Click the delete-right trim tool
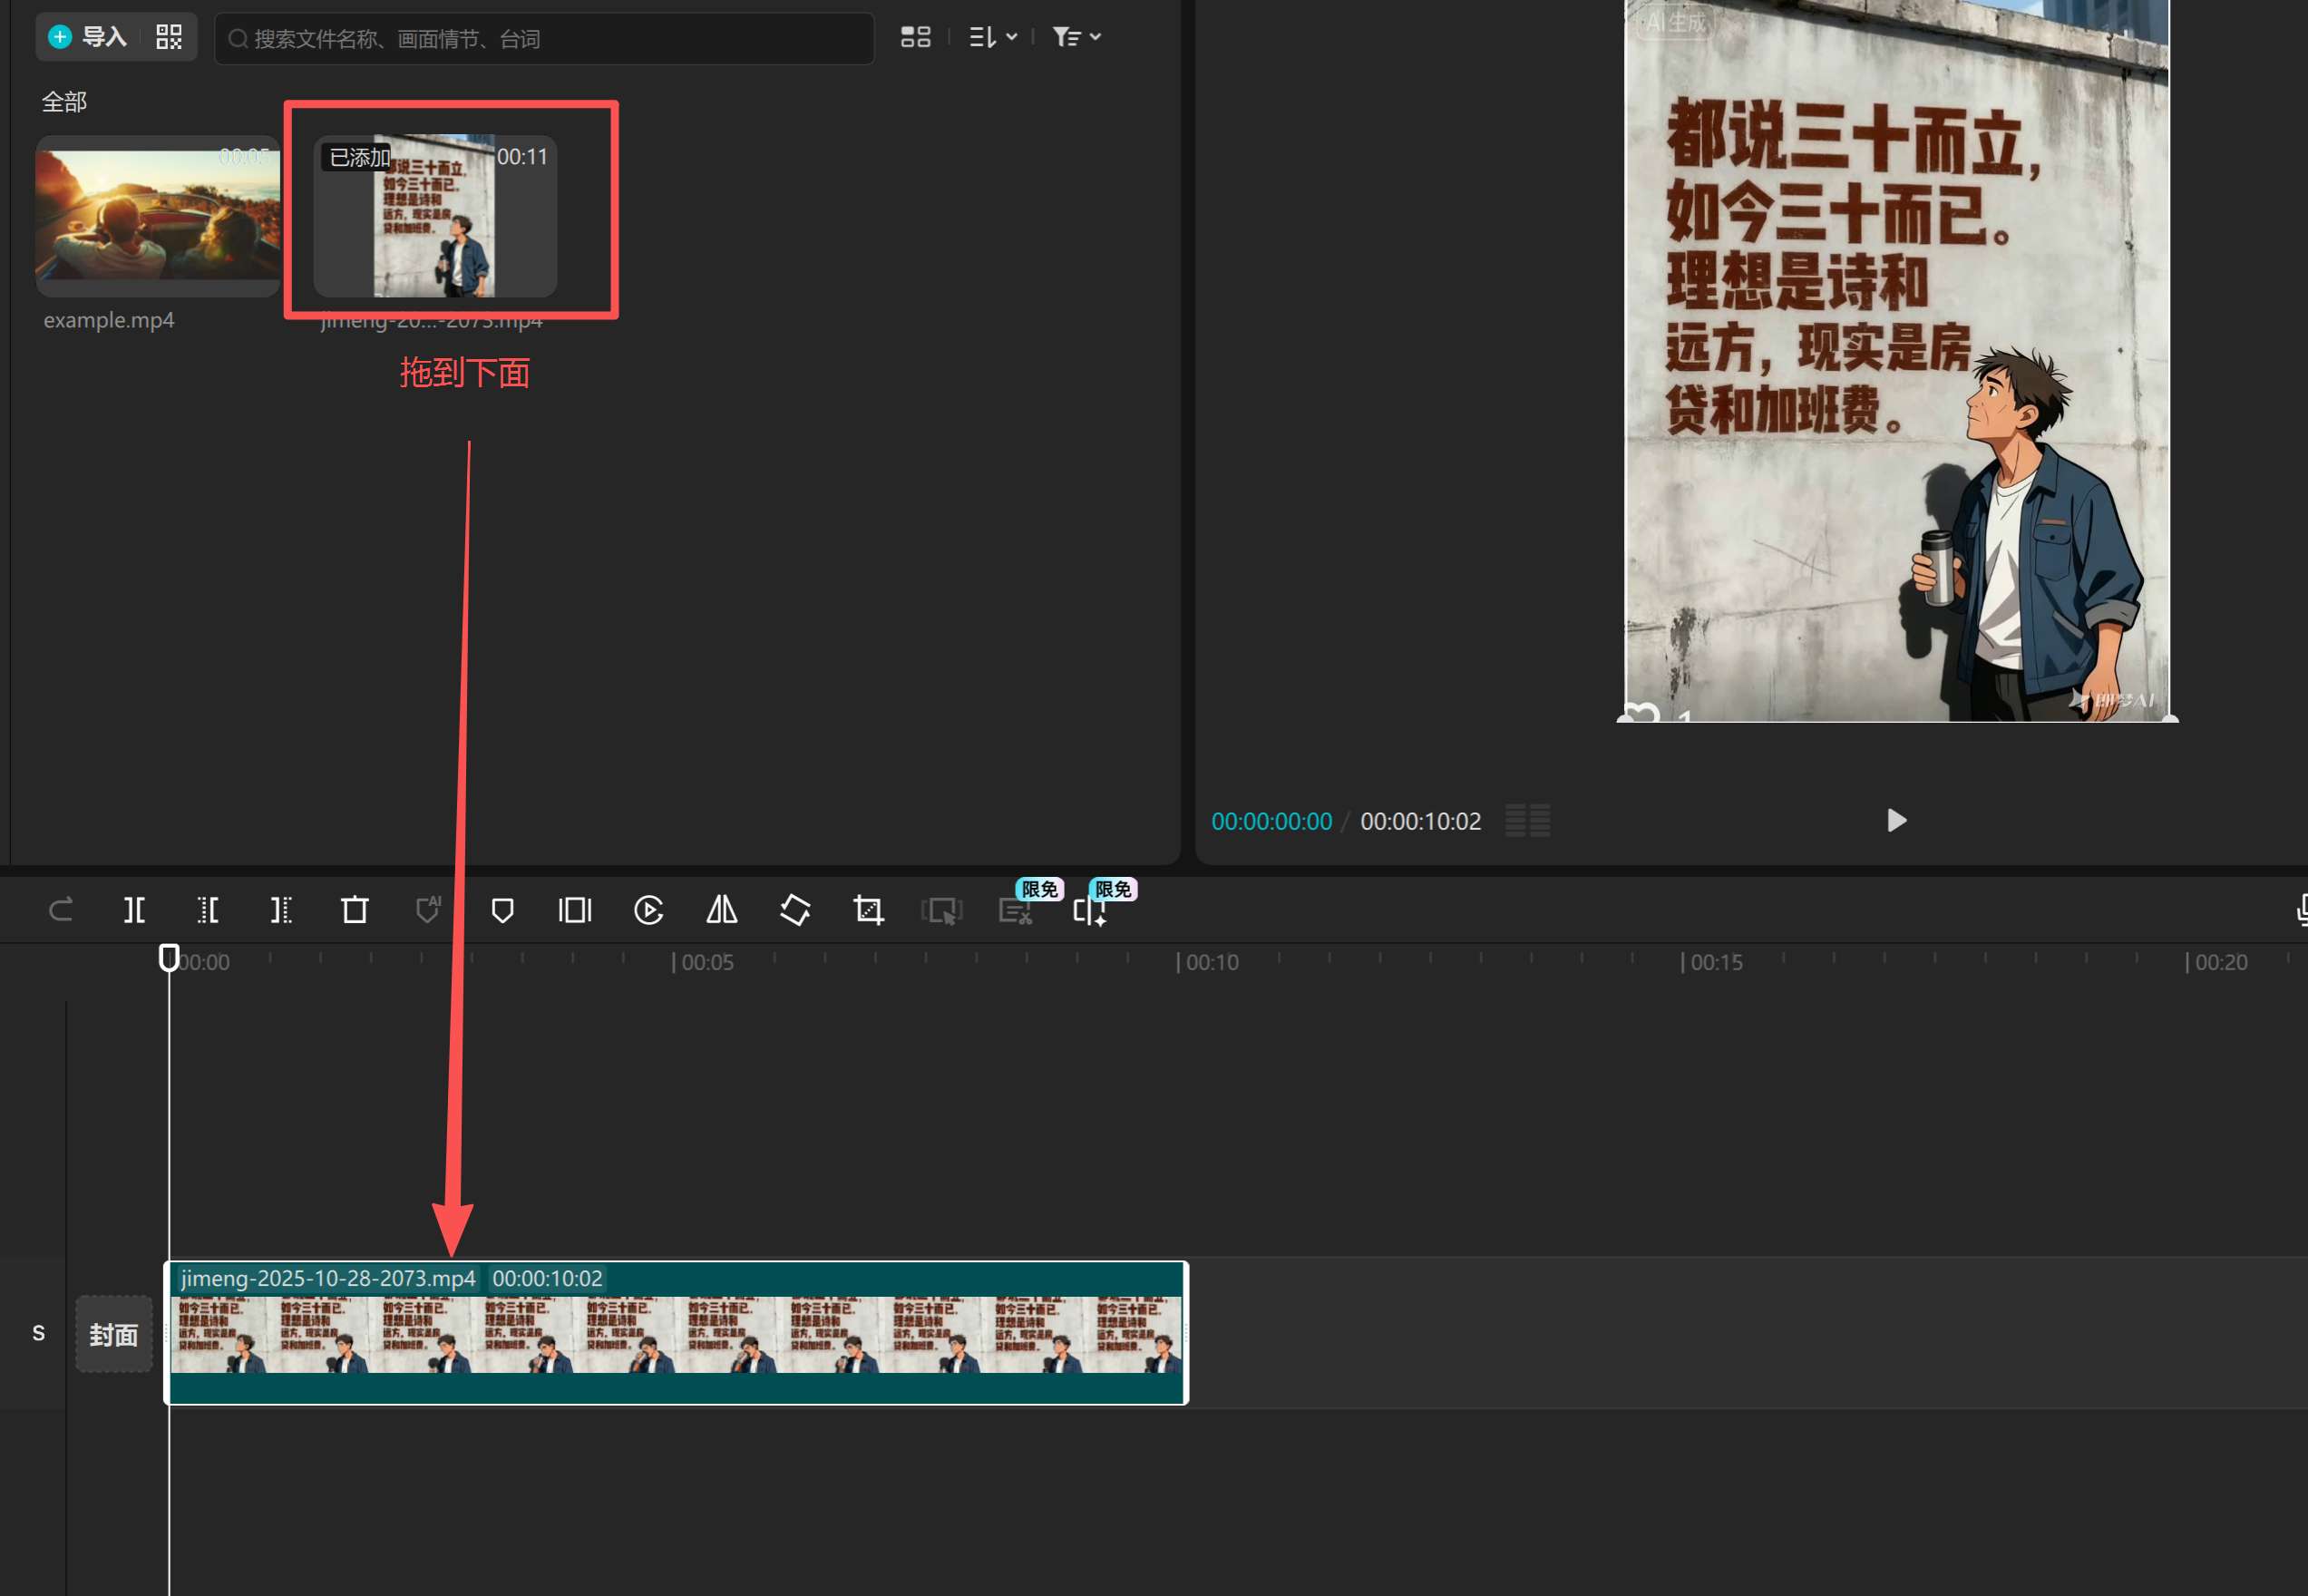The width and height of the screenshot is (2308, 1596). 281,910
